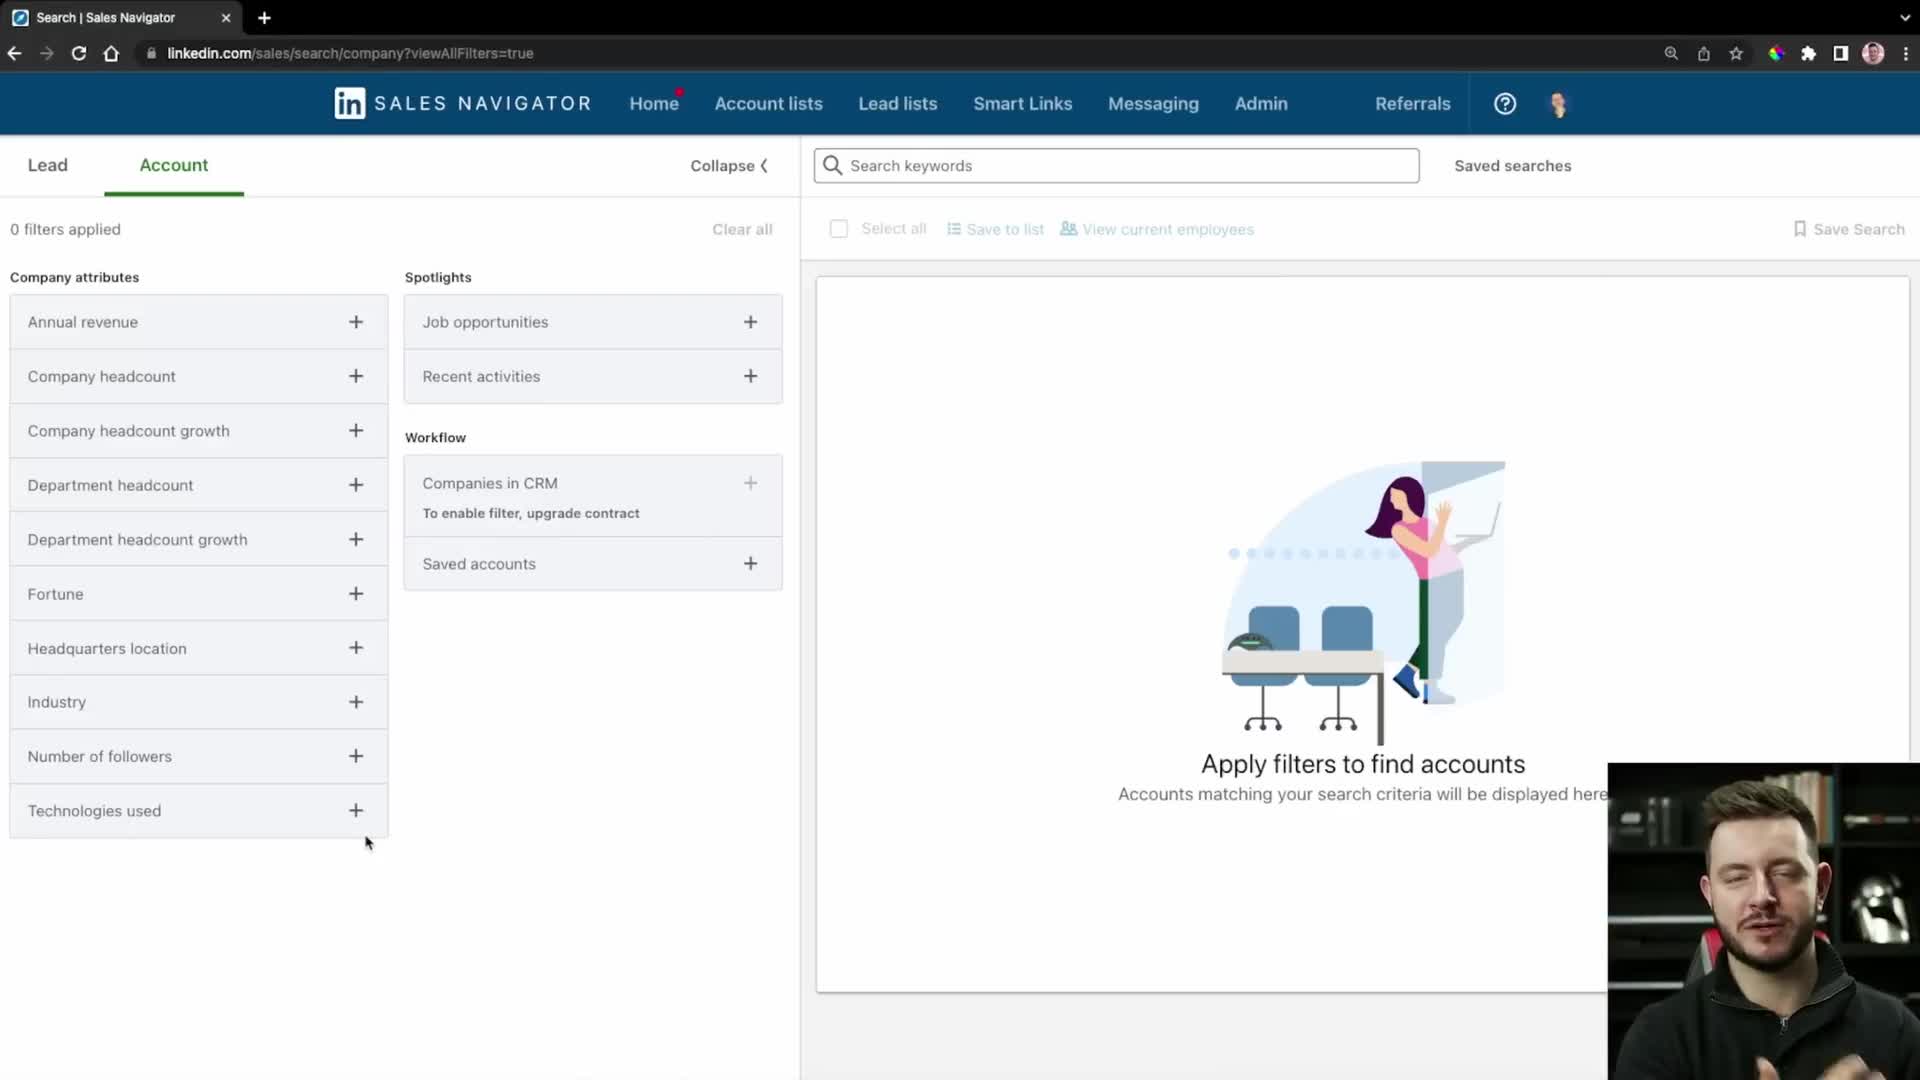Click the bookmark Save Search icon
The image size is (1920, 1080).
pos(1799,229)
